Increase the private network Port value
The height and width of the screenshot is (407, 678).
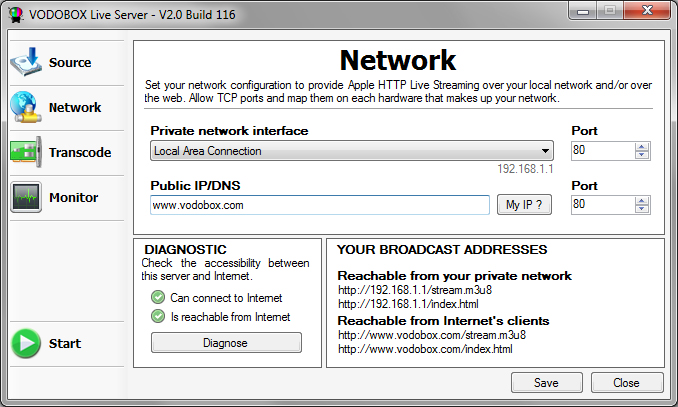point(642,147)
